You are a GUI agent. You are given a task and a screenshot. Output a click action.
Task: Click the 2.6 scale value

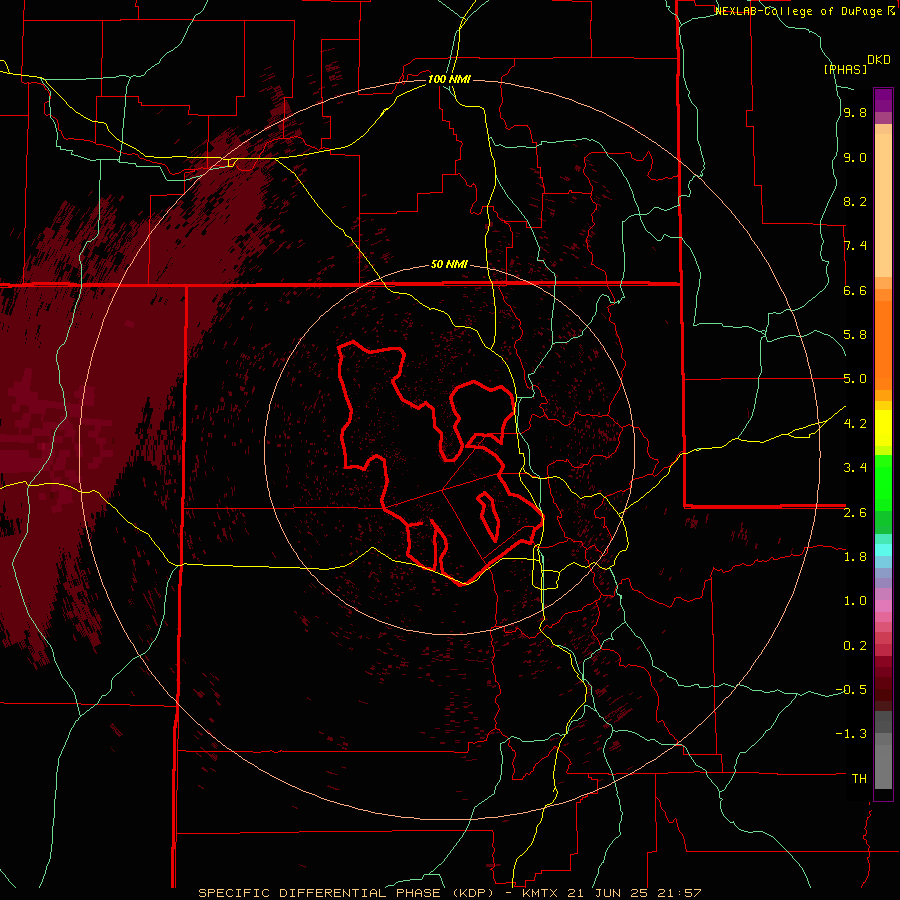tap(855, 513)
